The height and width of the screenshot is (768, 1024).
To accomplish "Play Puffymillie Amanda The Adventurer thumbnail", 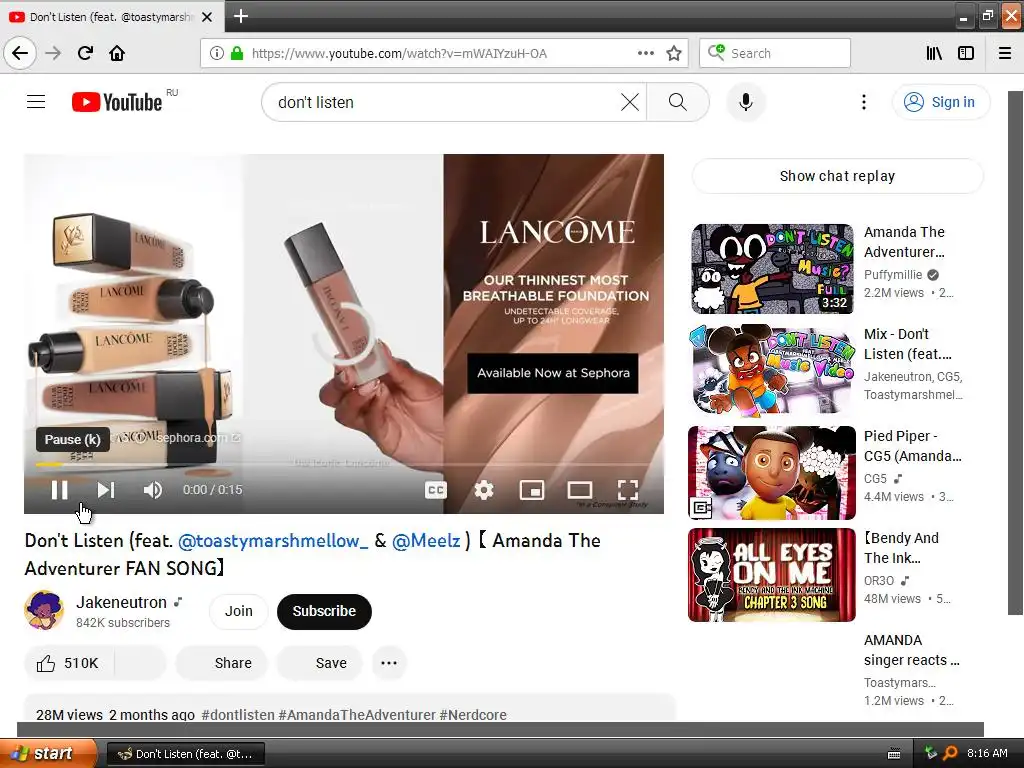I will 772,269.
